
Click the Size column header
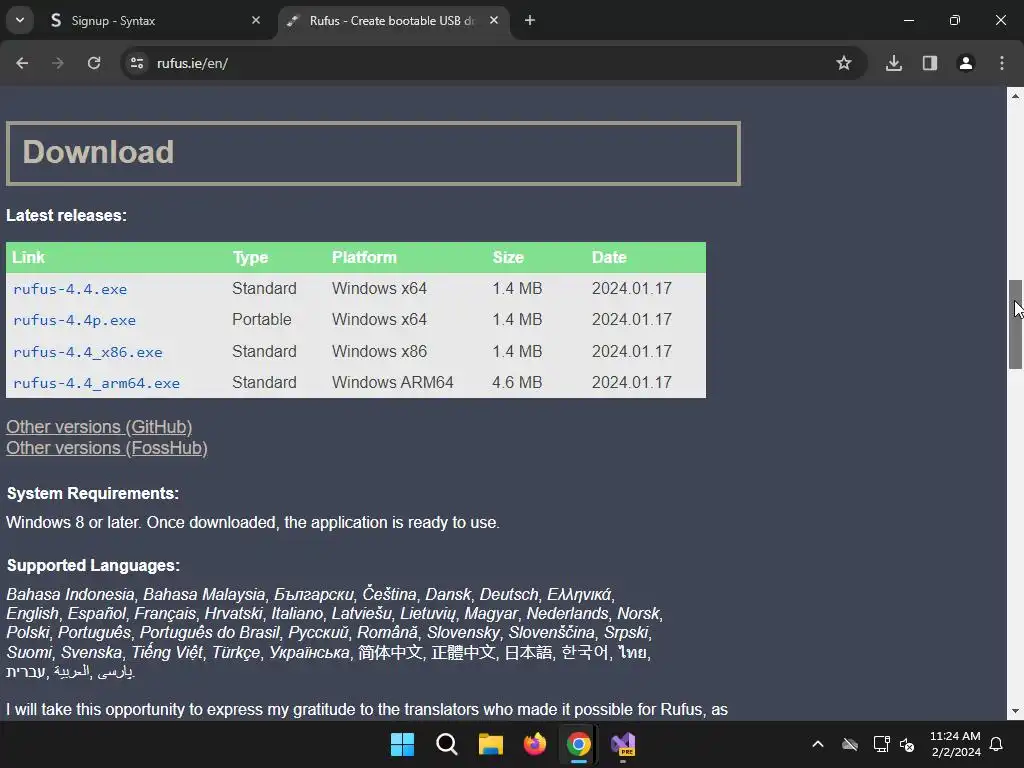click(x=508, y=257)
